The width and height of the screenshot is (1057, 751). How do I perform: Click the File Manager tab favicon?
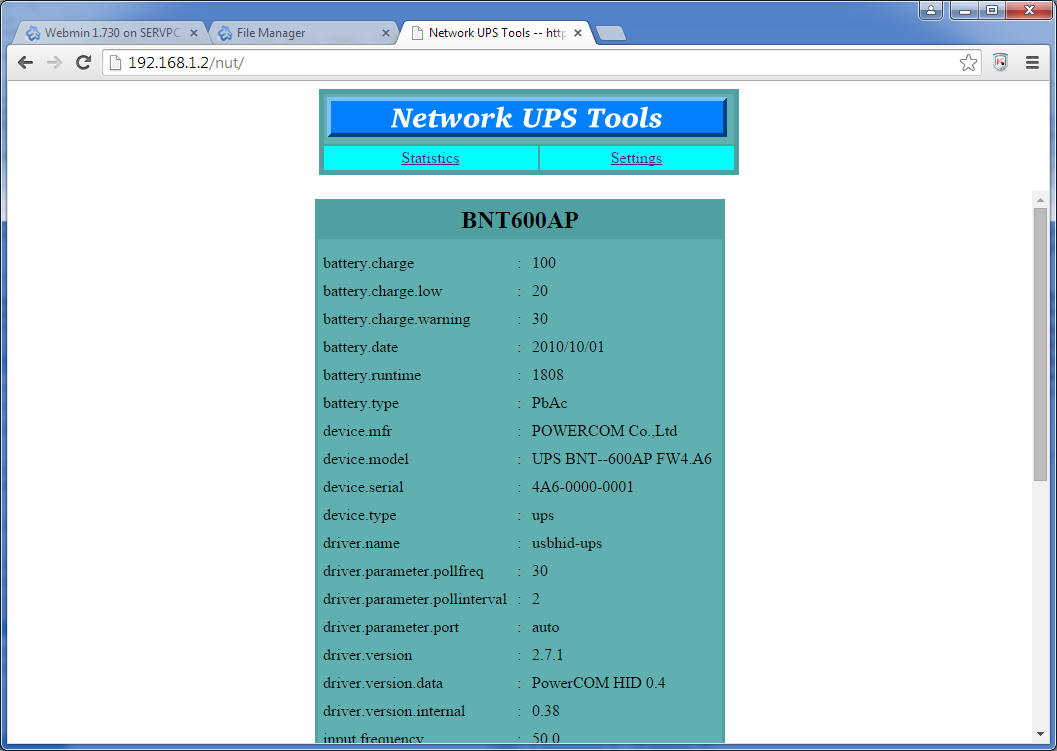[225, 33]
